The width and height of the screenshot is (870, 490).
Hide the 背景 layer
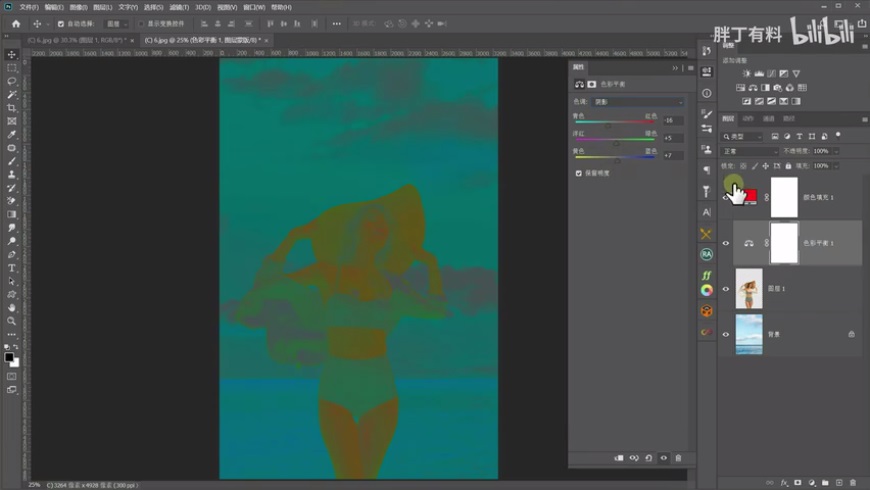(726, 334)
